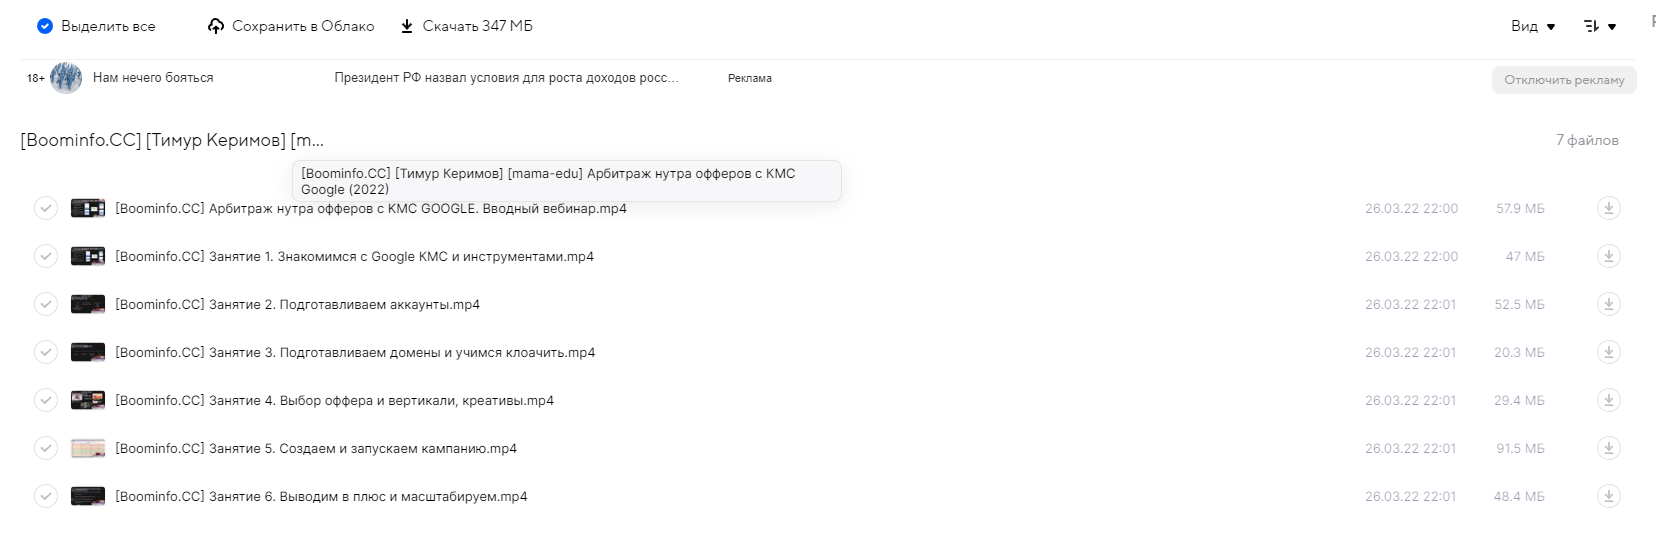Image resolution: width=1656 pixels, height=538 pixels.
Task: Open the file Занятие 3. Подготавливаем домены
Action: pos(355,352)
